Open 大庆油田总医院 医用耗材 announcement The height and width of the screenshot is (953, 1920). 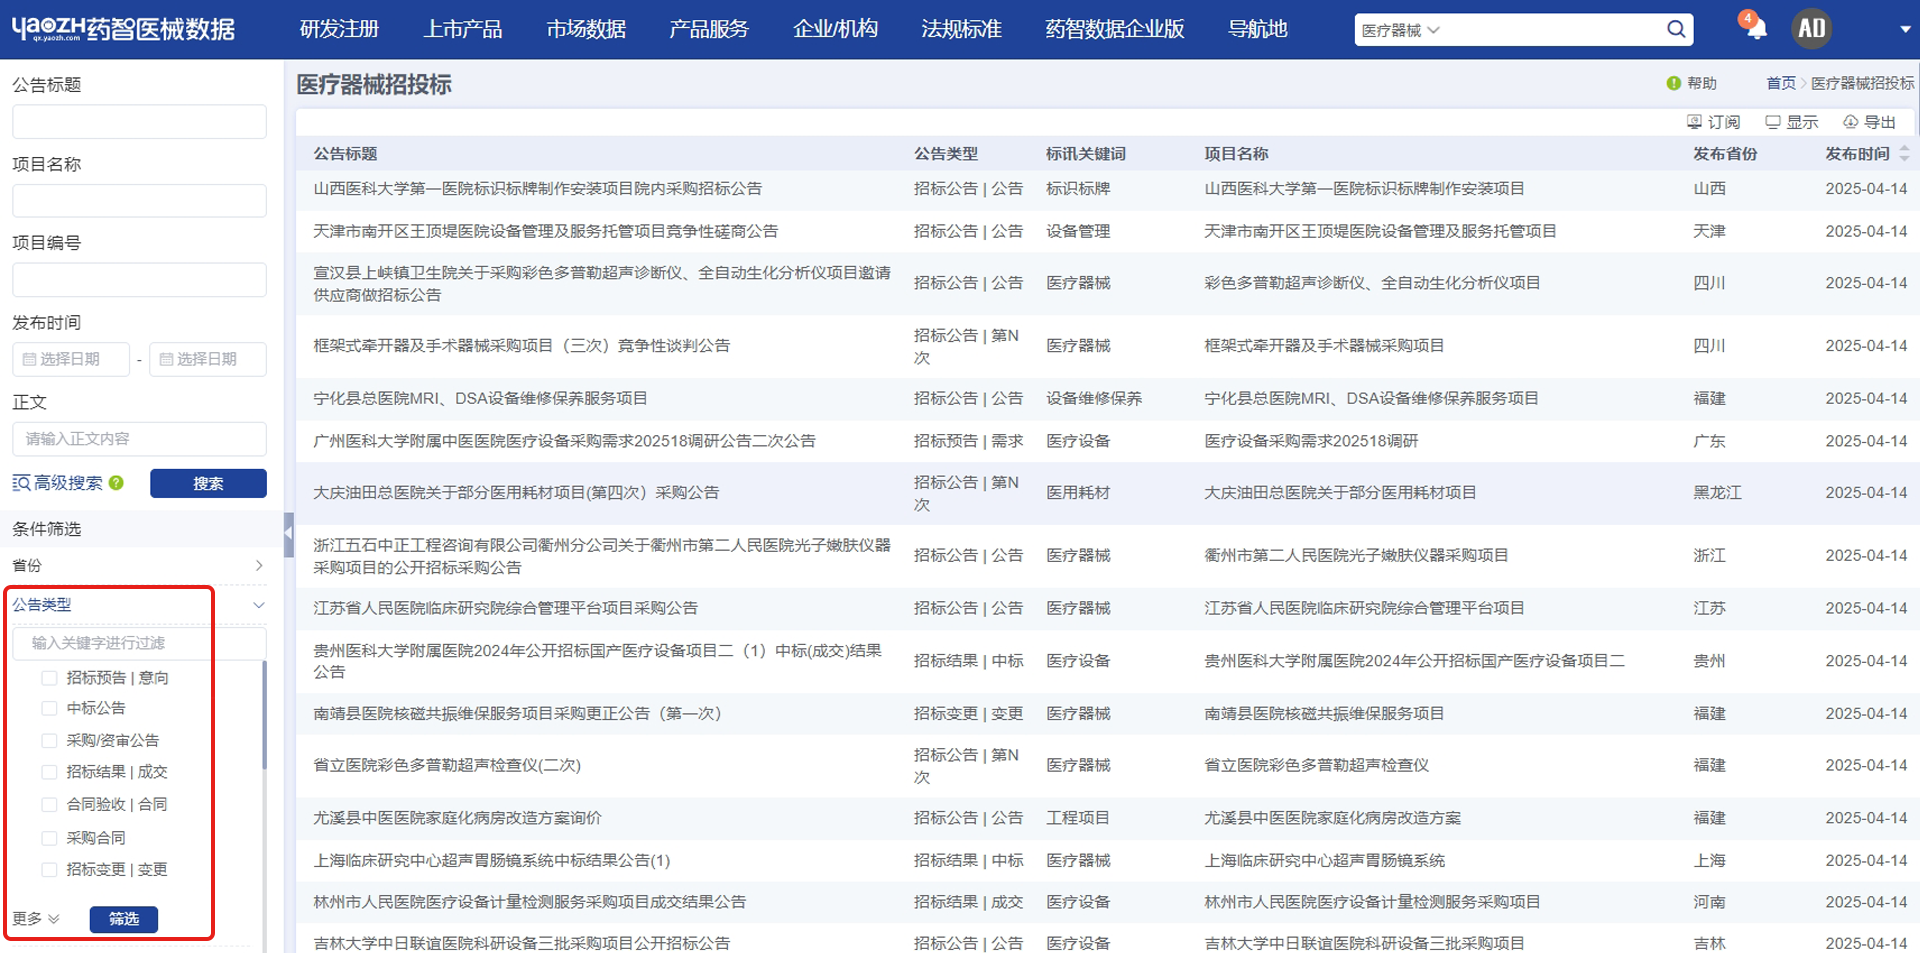pyautogui.click(x=516, y=493)
